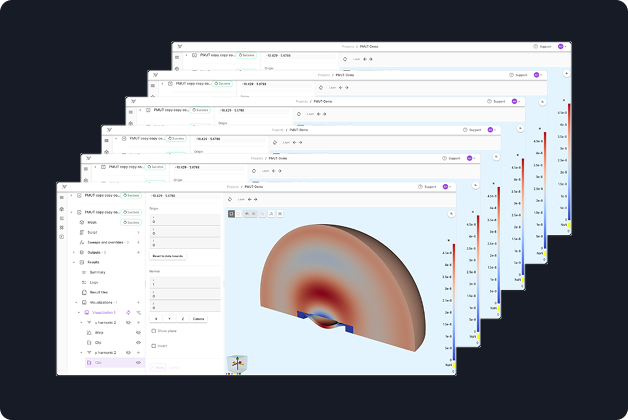Add a filter to p harmonic 2
This screenshot has height=420, width=628.
coord(139,352)
